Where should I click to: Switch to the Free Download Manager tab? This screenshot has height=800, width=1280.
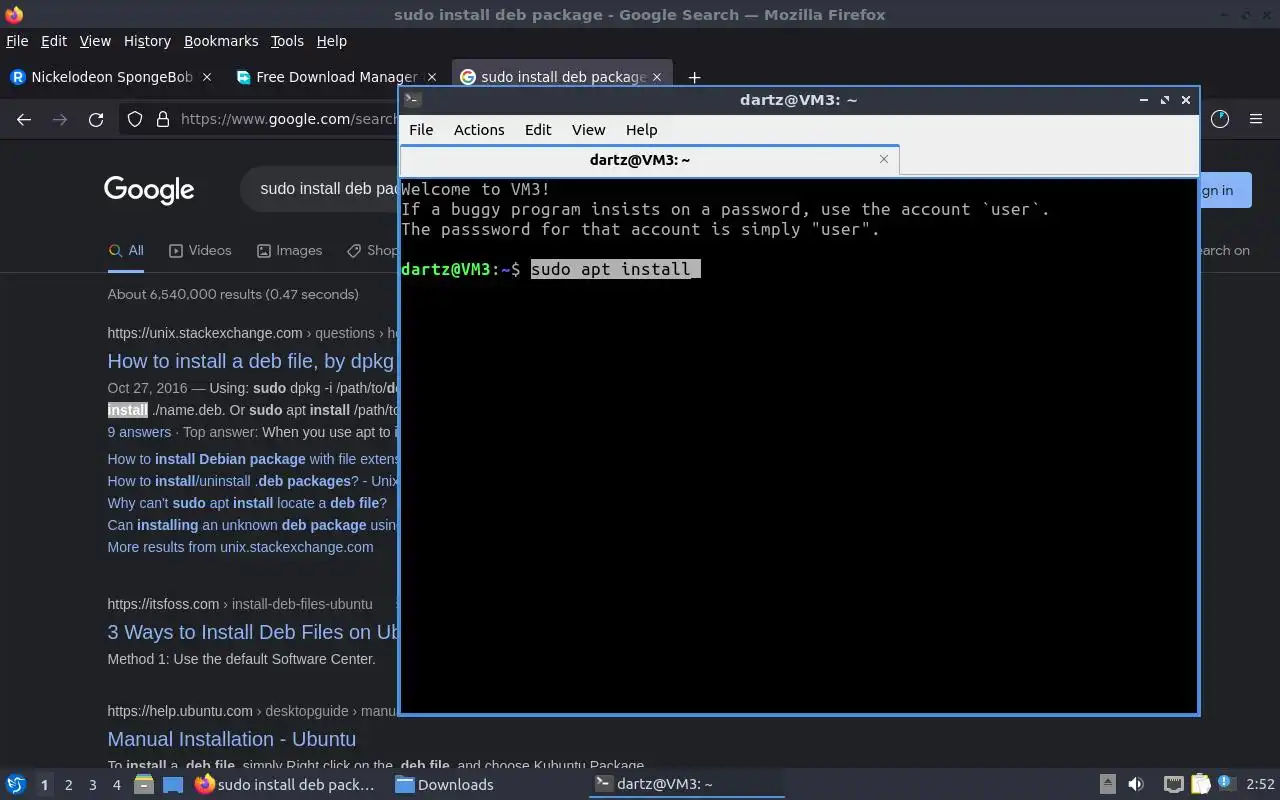(326, 77)
